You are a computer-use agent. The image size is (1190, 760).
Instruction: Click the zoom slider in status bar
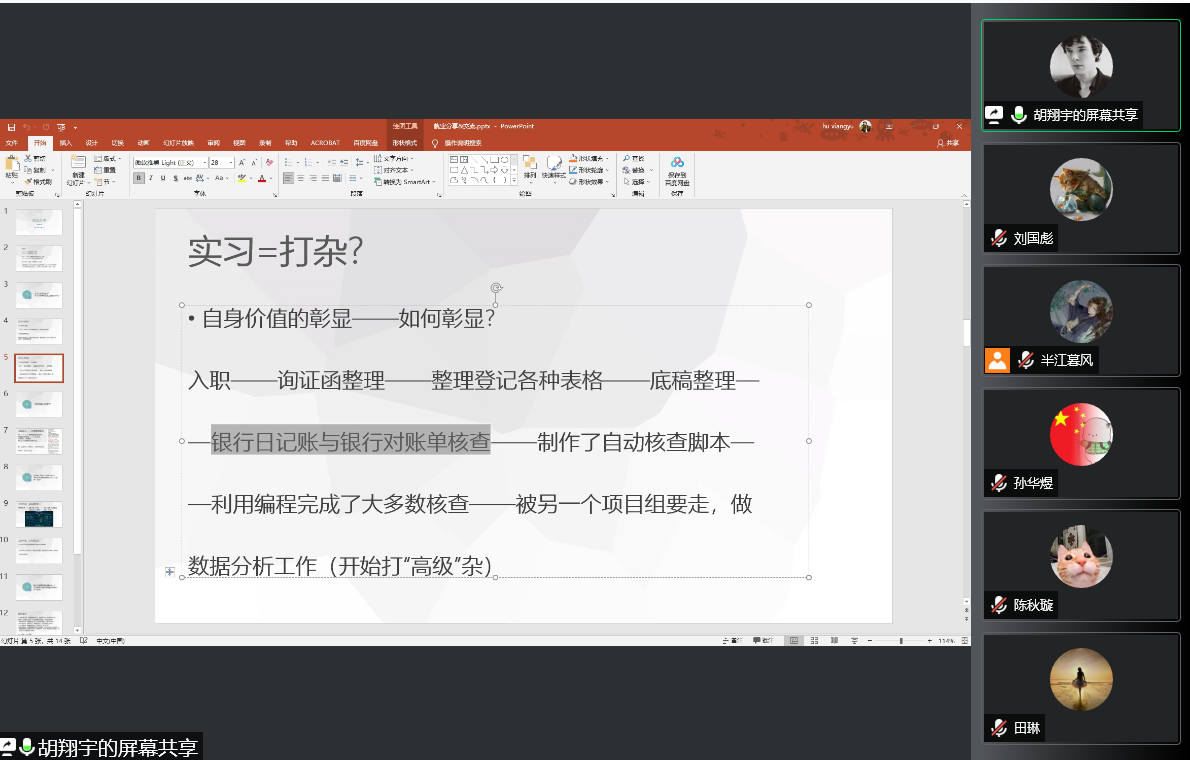point(901,640)
